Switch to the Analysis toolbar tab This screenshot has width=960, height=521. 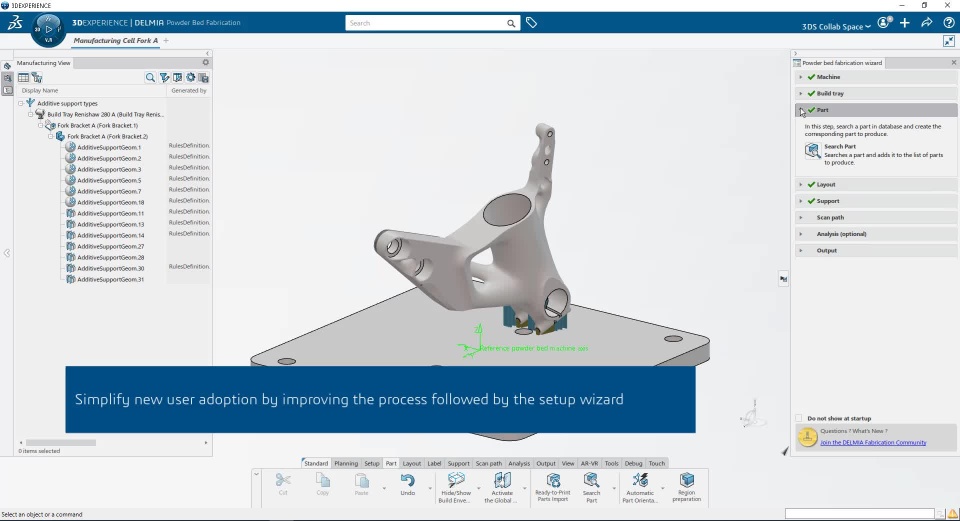[519, 463]
